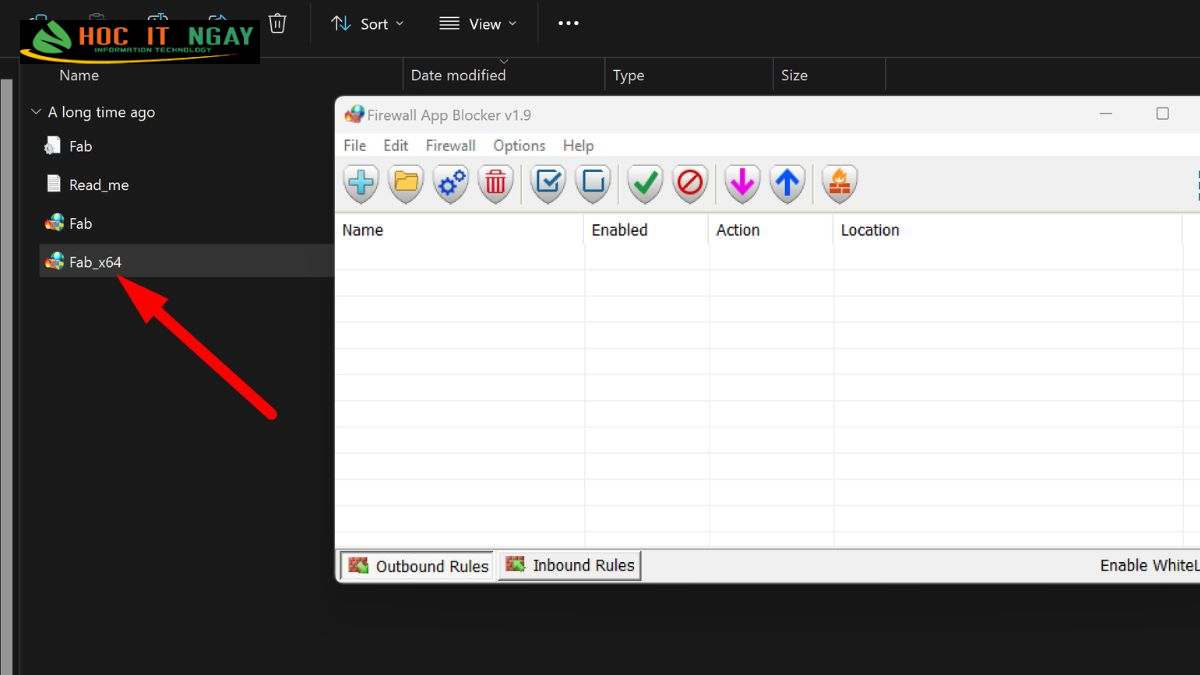Click the green checkmark Allow icon
This screenshot has height=675, width=1200.
pos(645,184)
